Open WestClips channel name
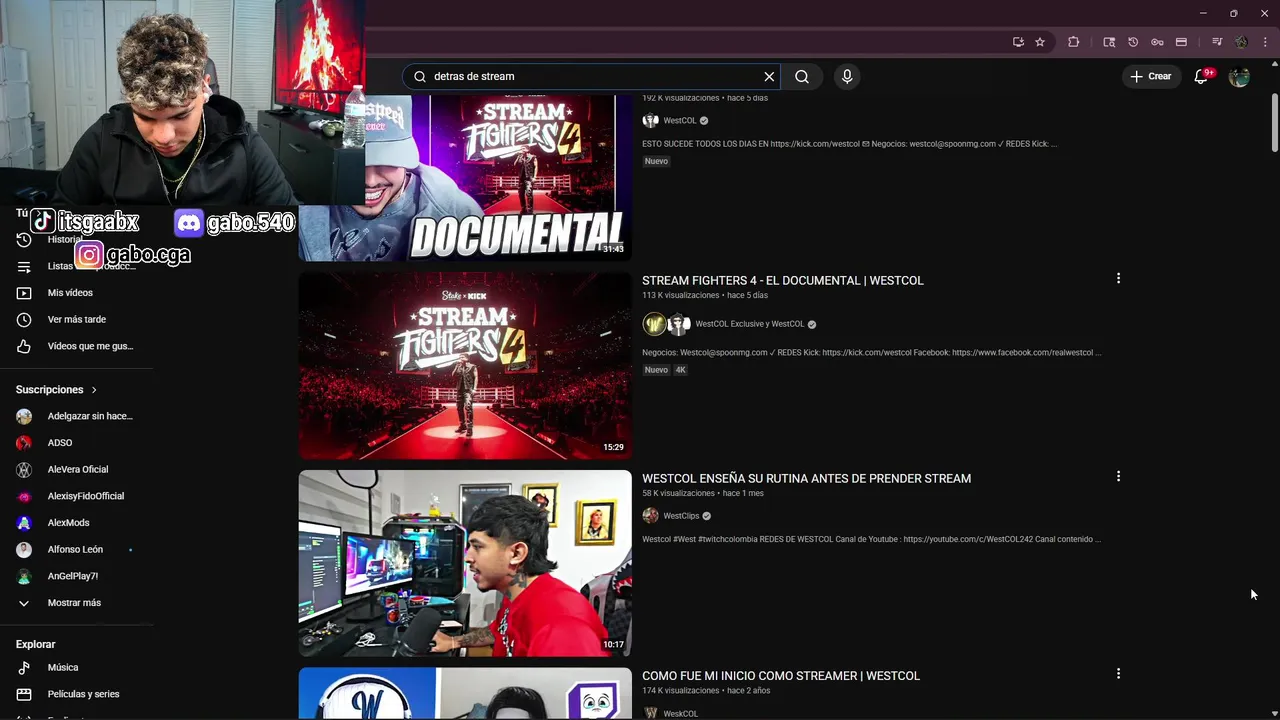 pyautogui.click(x=681, y=516)
